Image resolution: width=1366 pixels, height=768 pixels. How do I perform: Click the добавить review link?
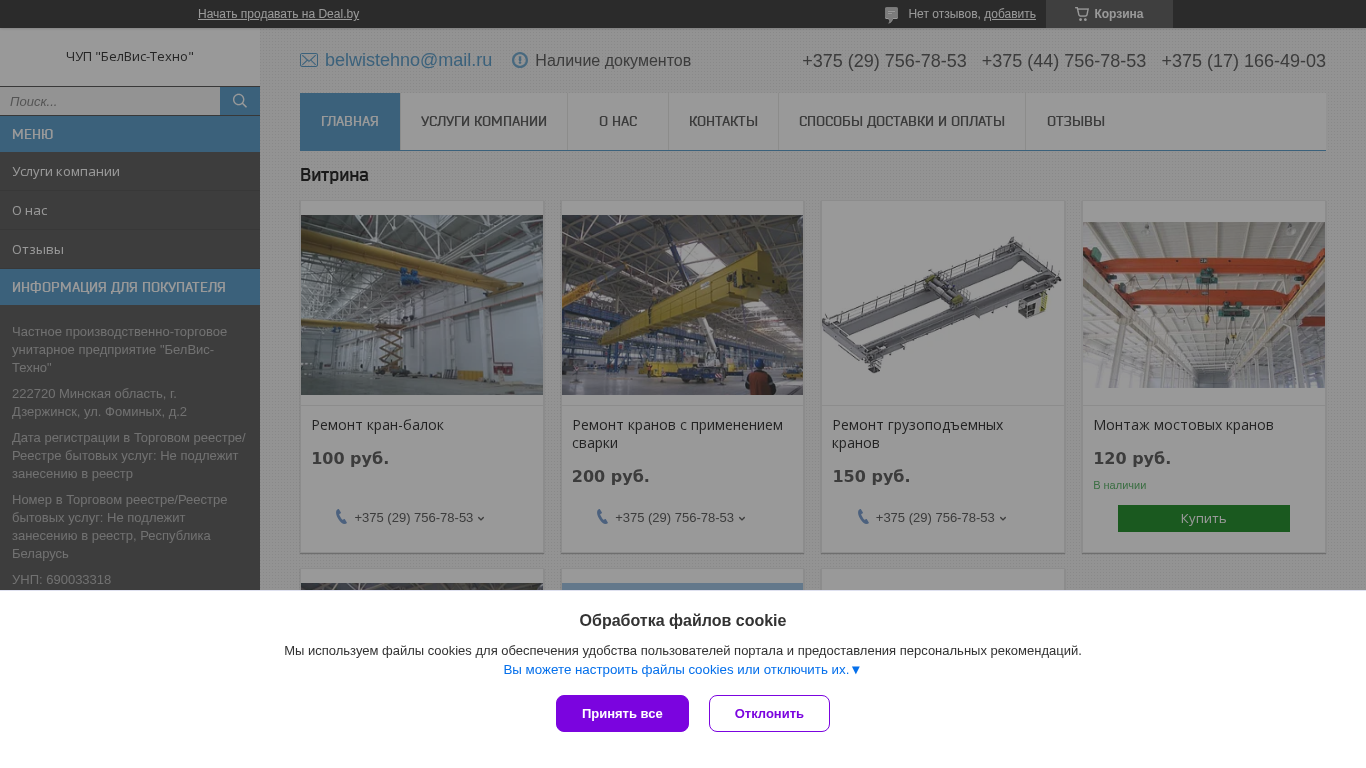click(x=1010, y=14)
